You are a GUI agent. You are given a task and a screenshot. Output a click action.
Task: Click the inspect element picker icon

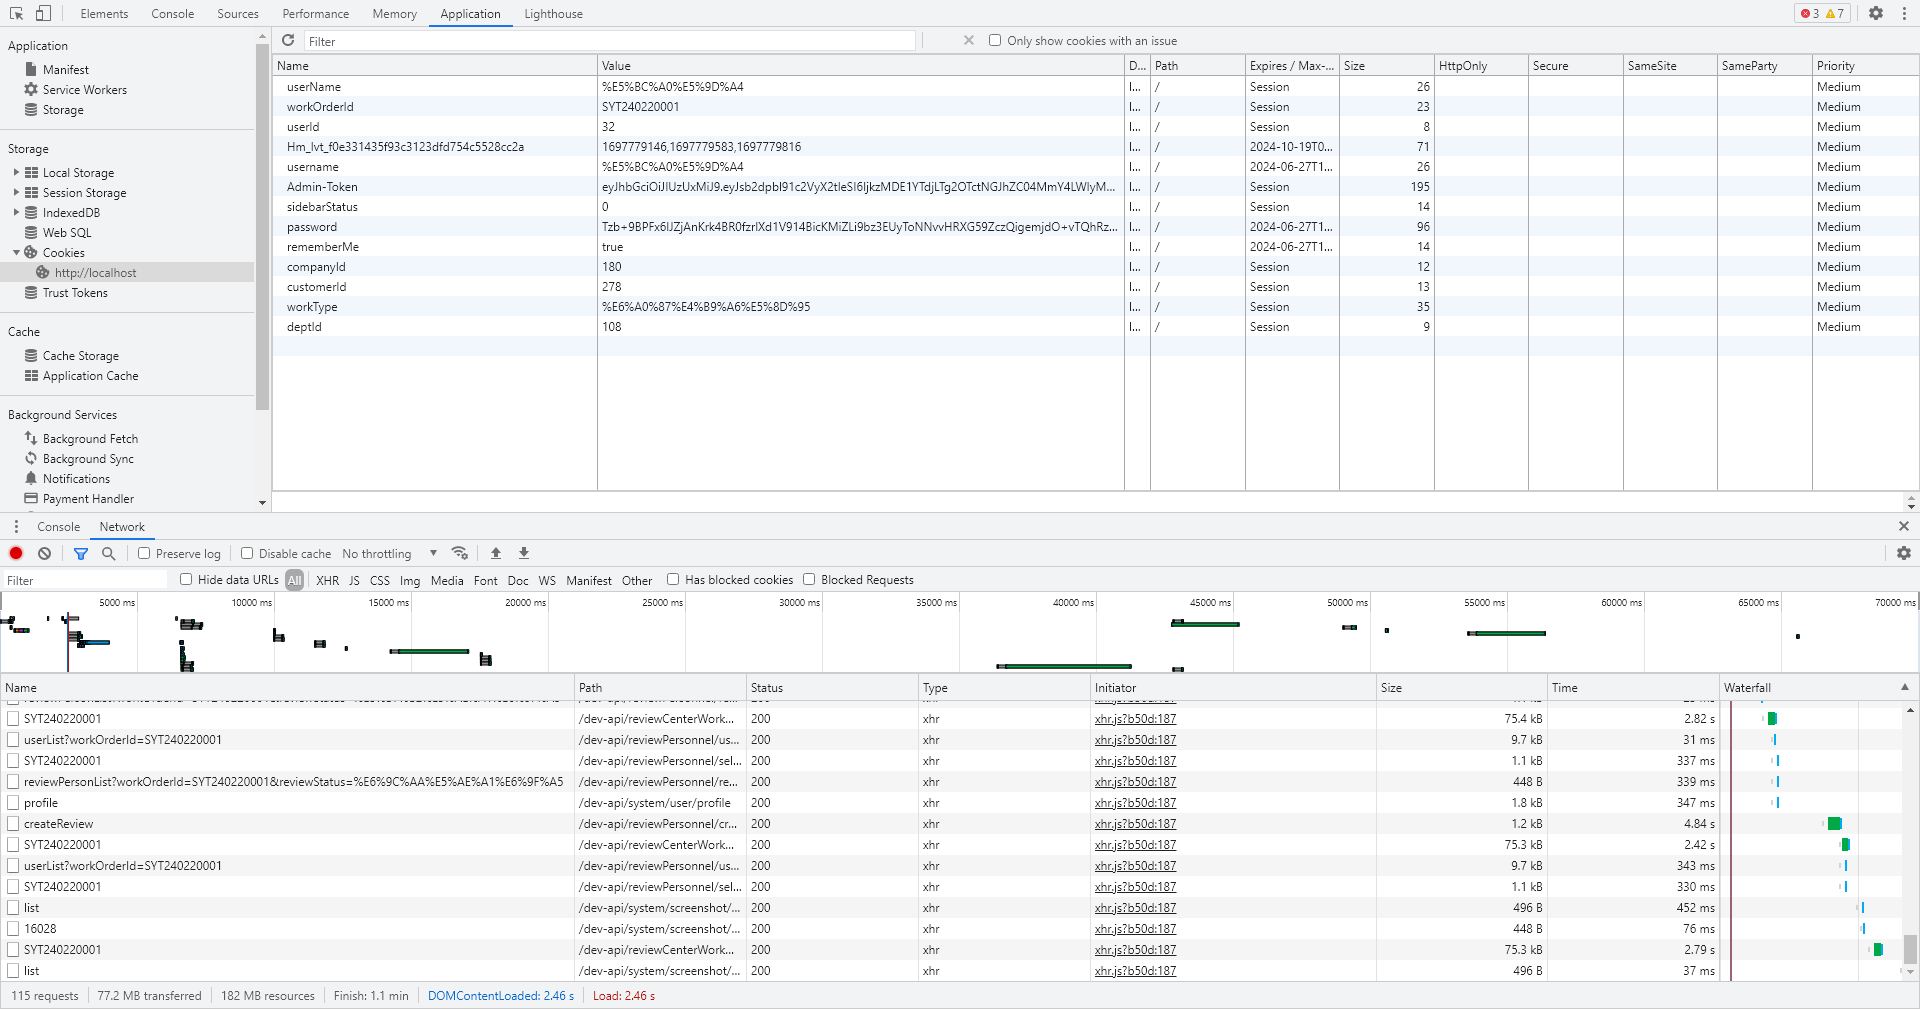pos(17,13)
